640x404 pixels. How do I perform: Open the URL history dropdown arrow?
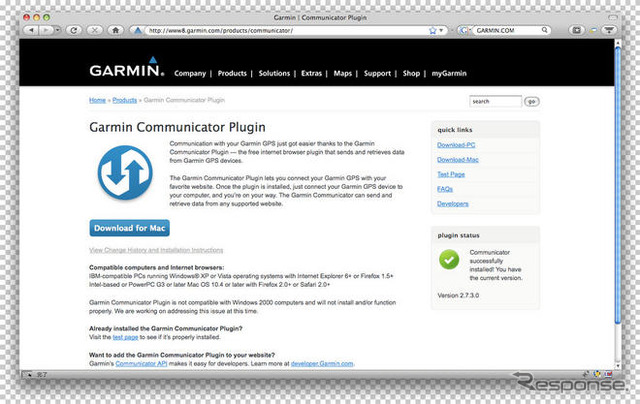click(441, 31)
